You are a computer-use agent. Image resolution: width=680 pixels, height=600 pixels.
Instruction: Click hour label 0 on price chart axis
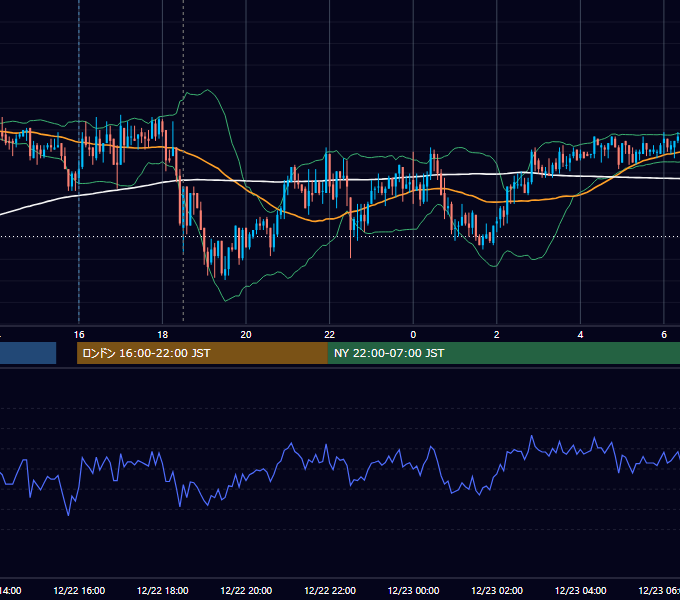pyautogui.click(x=413, y=335)
